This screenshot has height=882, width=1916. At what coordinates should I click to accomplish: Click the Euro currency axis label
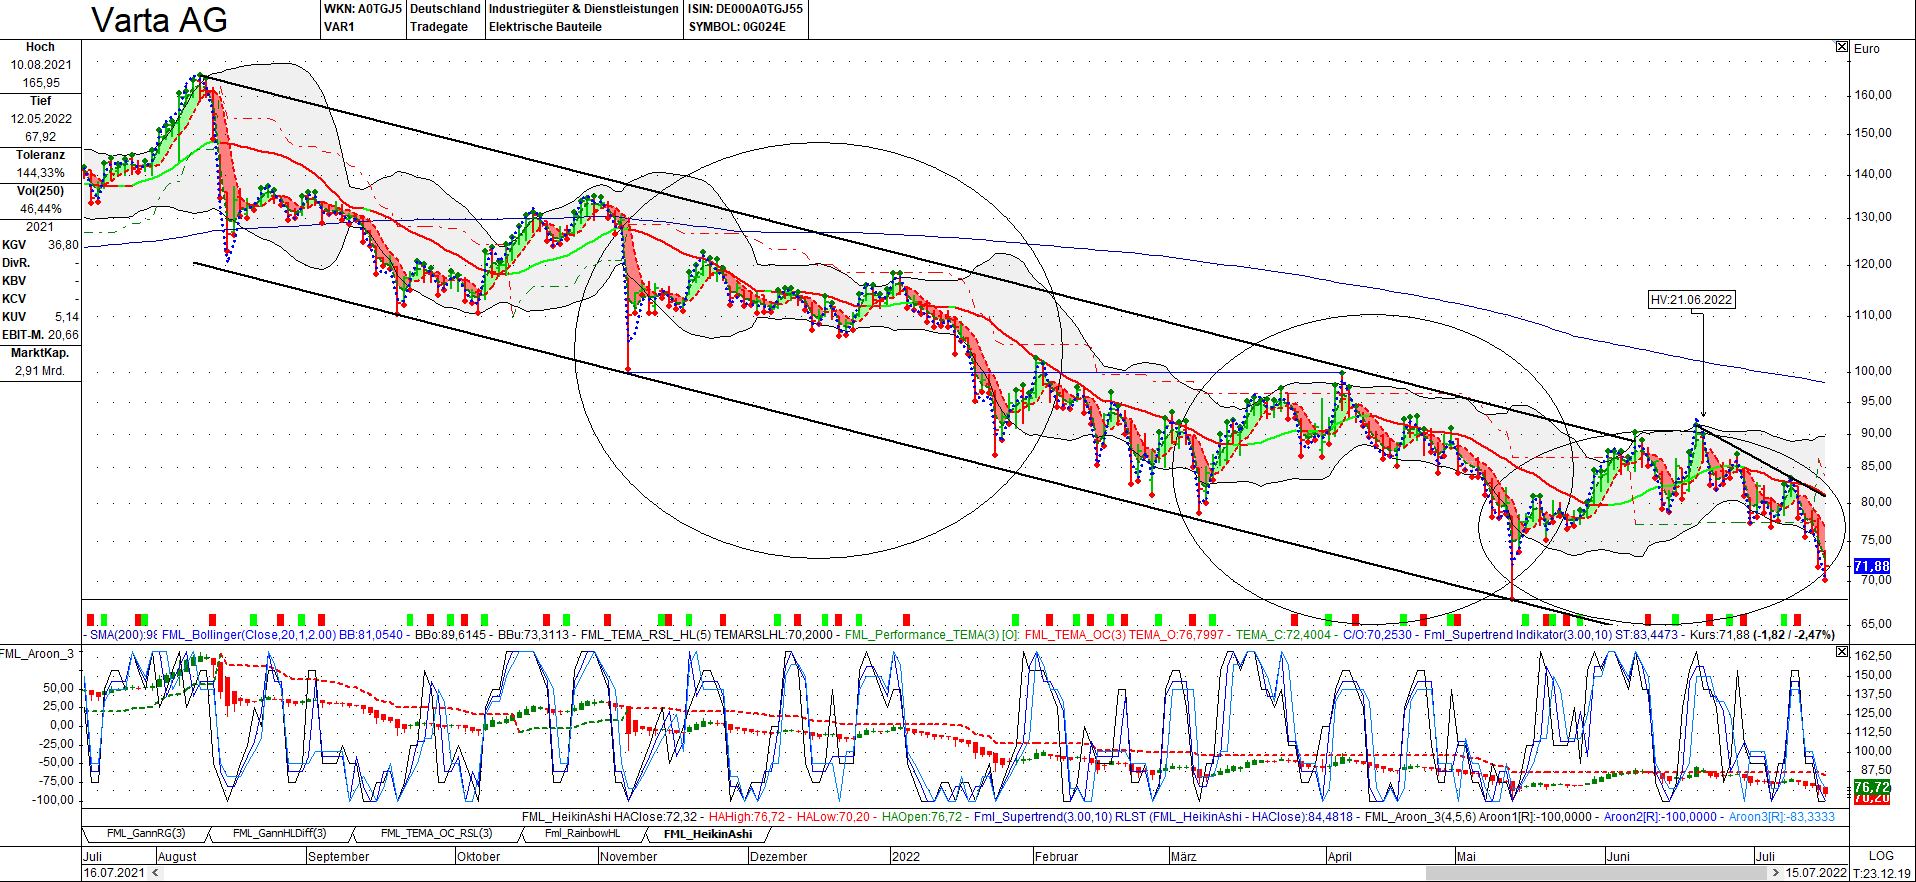[1866, 48]
